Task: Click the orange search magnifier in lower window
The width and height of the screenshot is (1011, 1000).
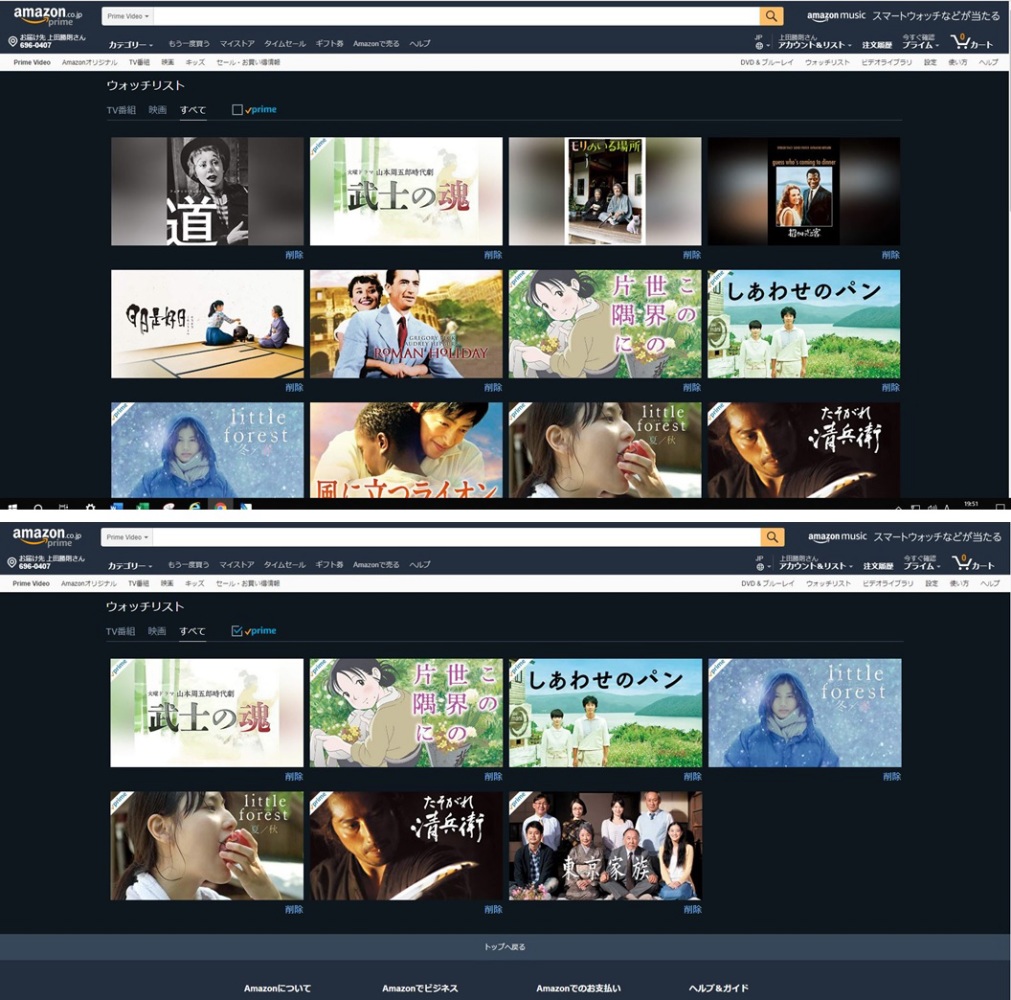Action: coord(772,537)
